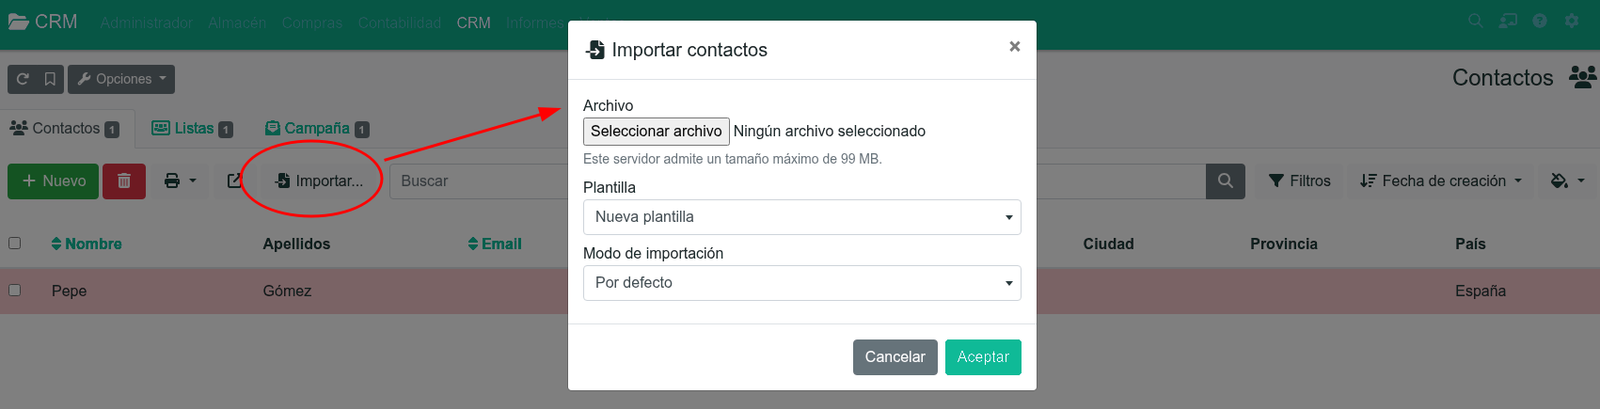This screenshot has height=409, width=1600.
Task: Click Seleccionar archivo button
Action: 656,131
